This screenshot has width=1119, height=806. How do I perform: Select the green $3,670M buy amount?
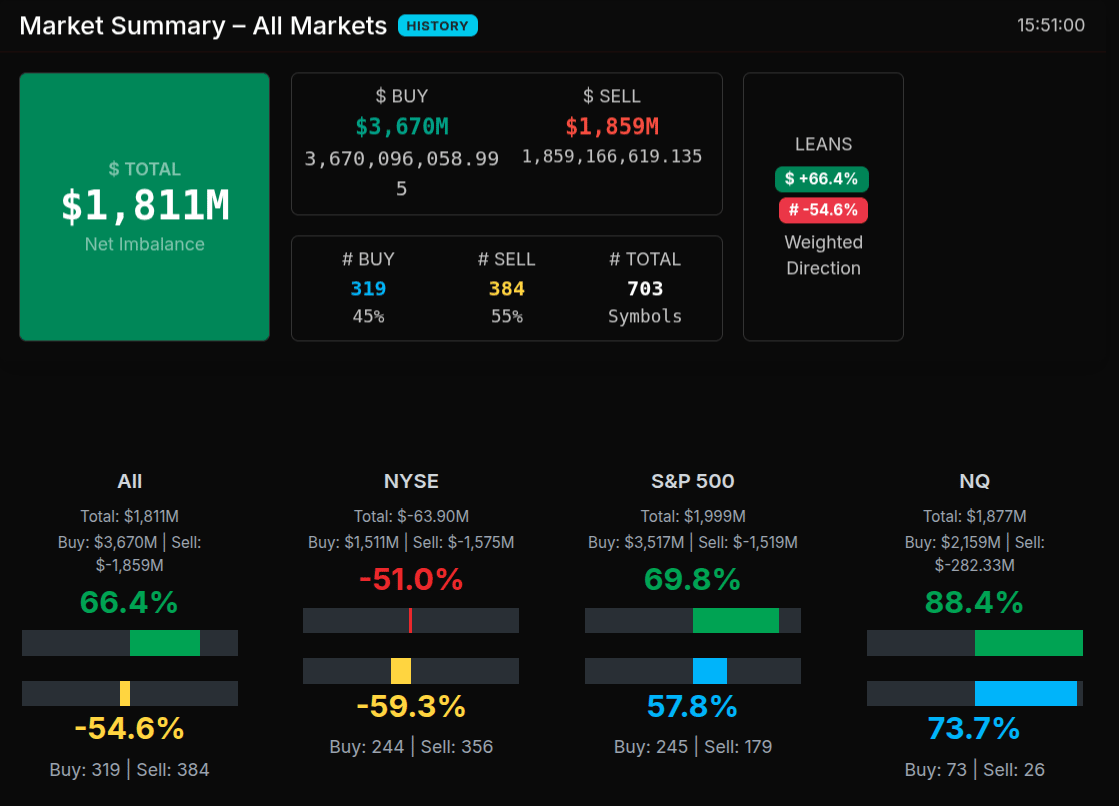(402, 127)
